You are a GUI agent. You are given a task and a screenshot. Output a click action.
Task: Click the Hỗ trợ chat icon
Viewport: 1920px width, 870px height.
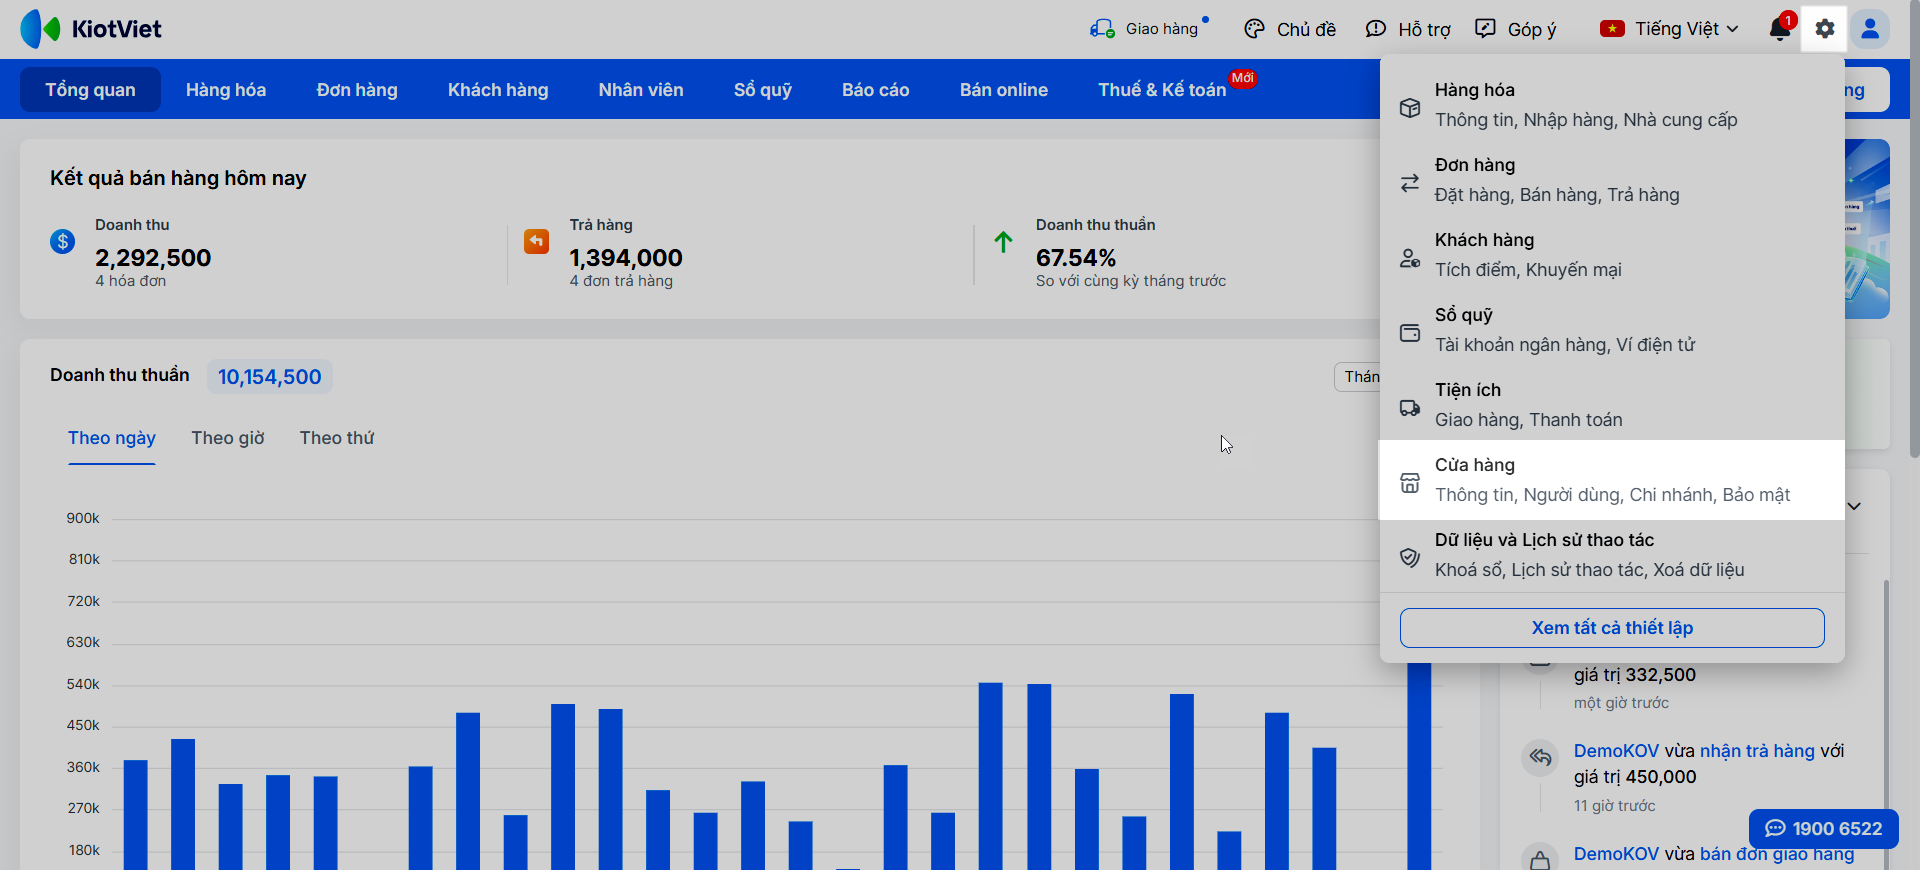[1376, 29]
